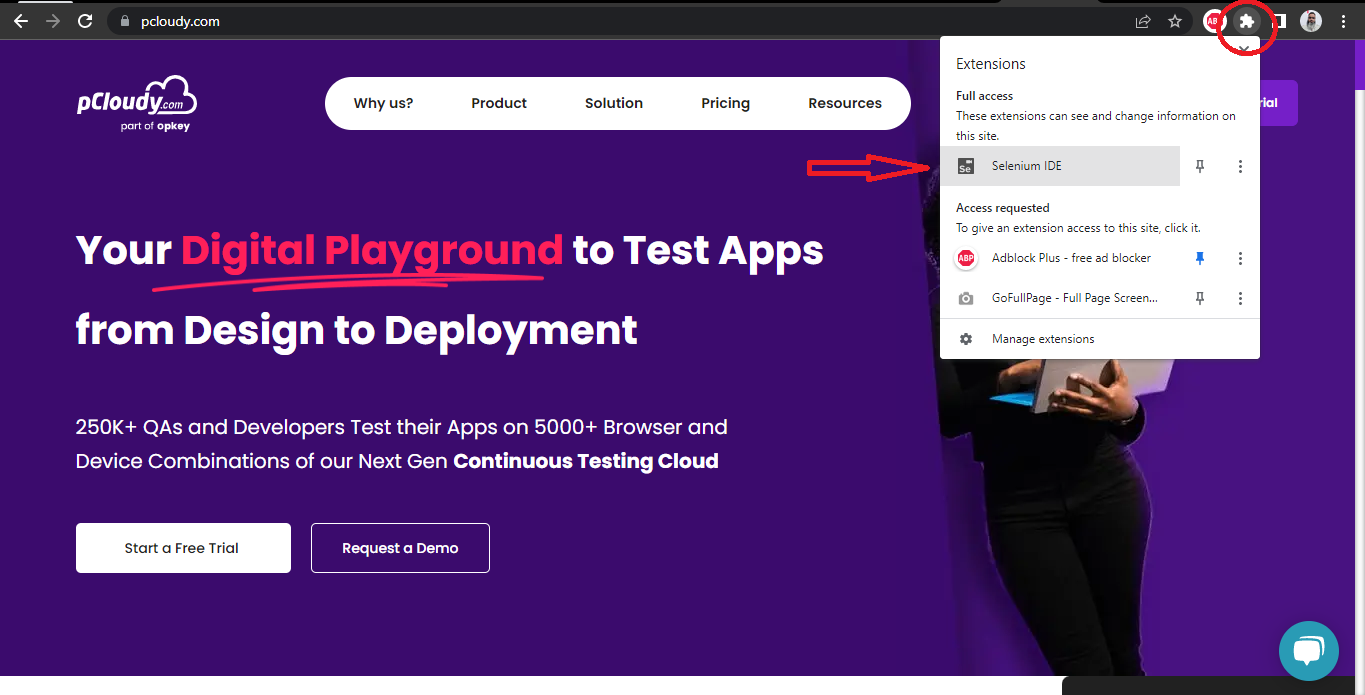Open the Extensions puzzle icon in toolbar
Image resolution: width=1365 pixels, height=695 pixels.
pos(1246,21)
